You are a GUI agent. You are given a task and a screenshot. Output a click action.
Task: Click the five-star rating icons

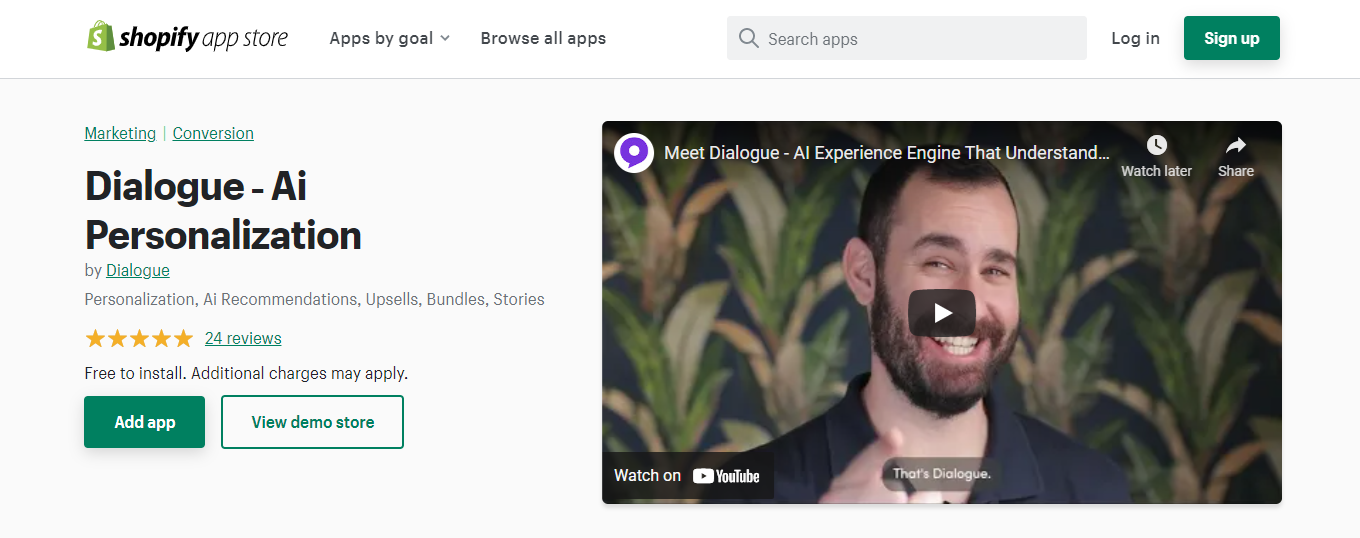coord(139,338)
